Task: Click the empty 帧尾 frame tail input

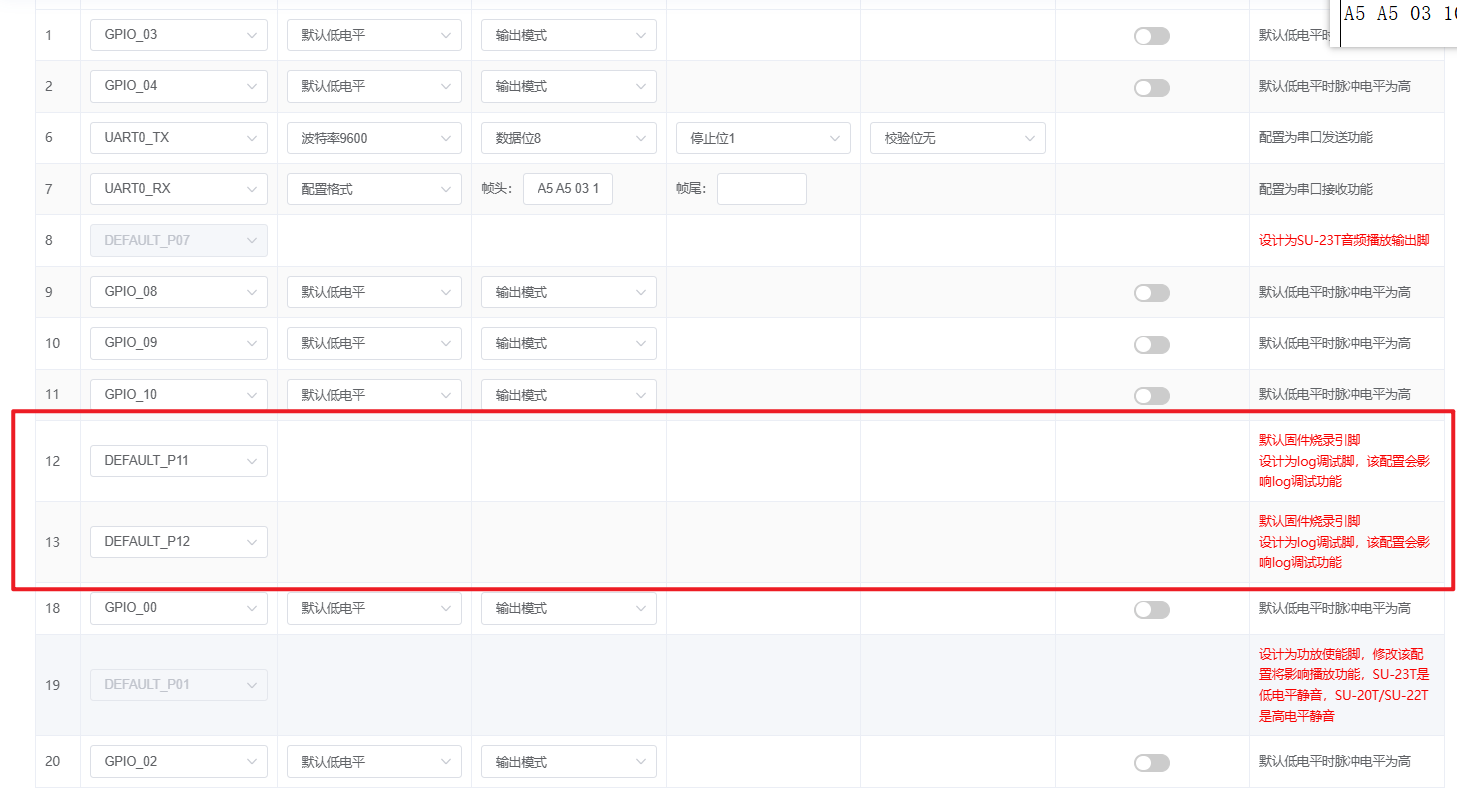Action: click(x=761, y=189)
